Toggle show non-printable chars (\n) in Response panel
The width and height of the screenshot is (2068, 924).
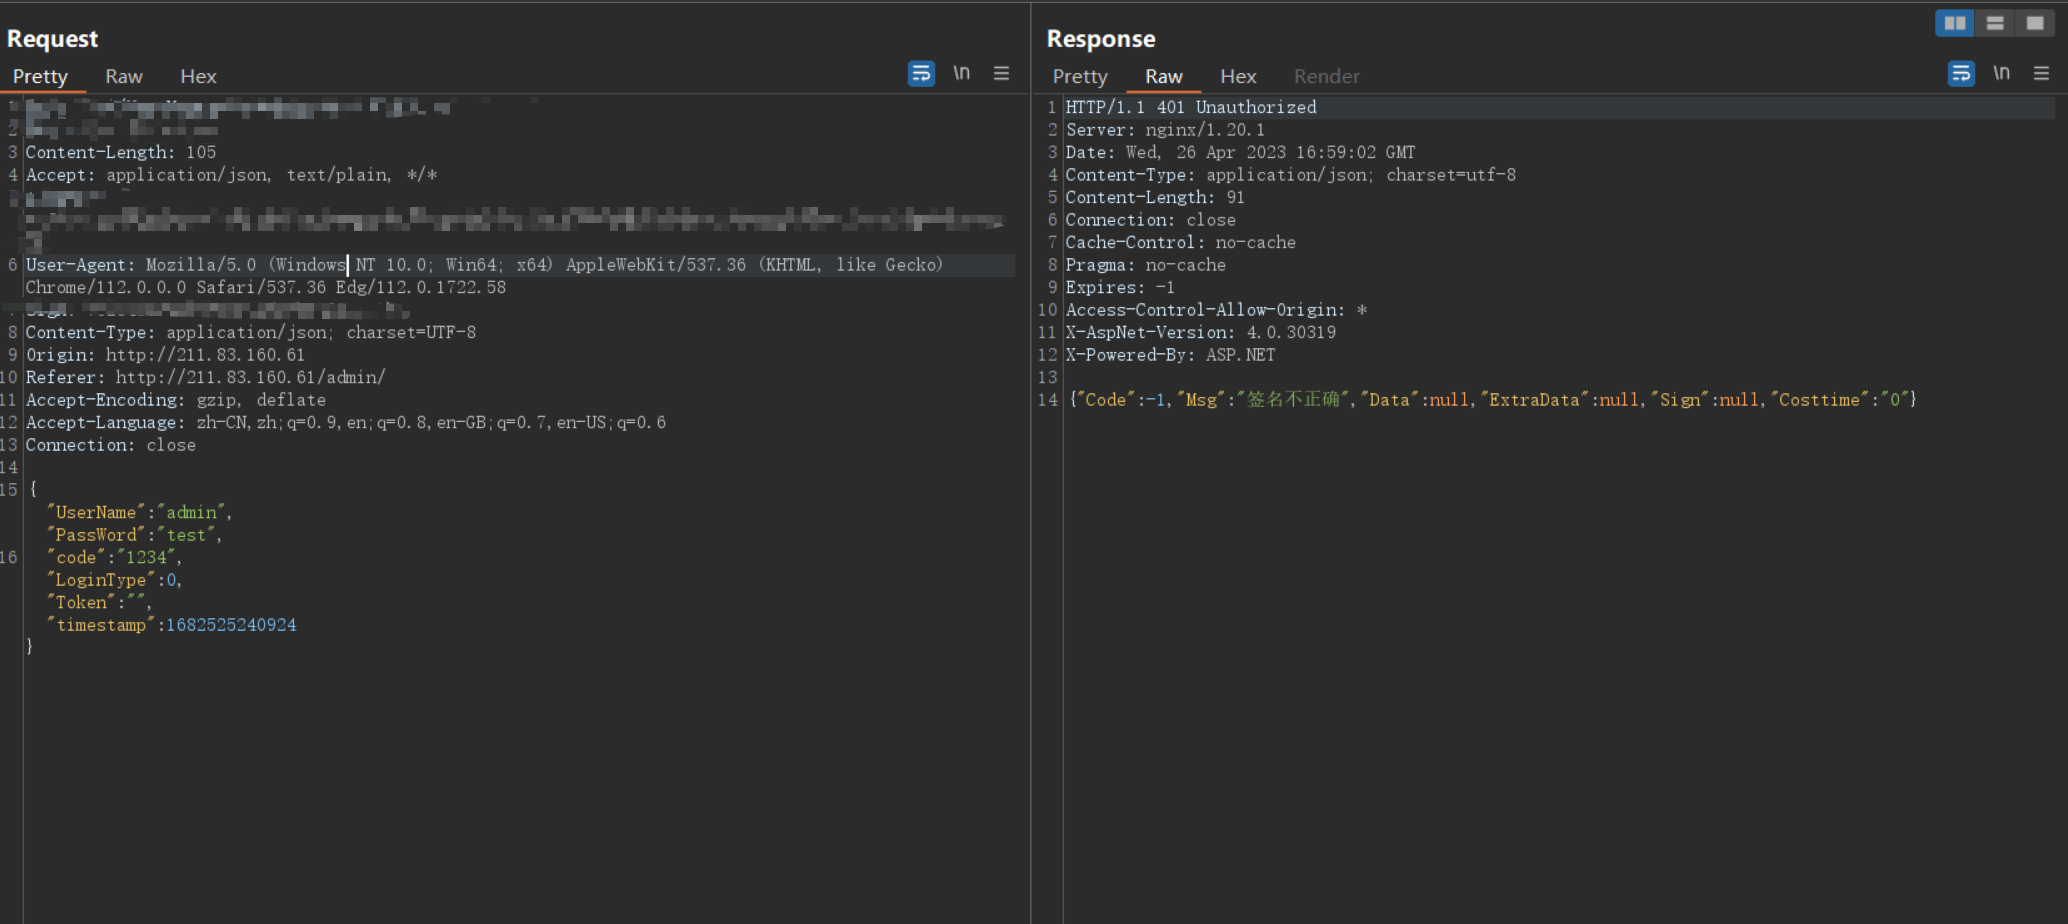(2001, 73)
